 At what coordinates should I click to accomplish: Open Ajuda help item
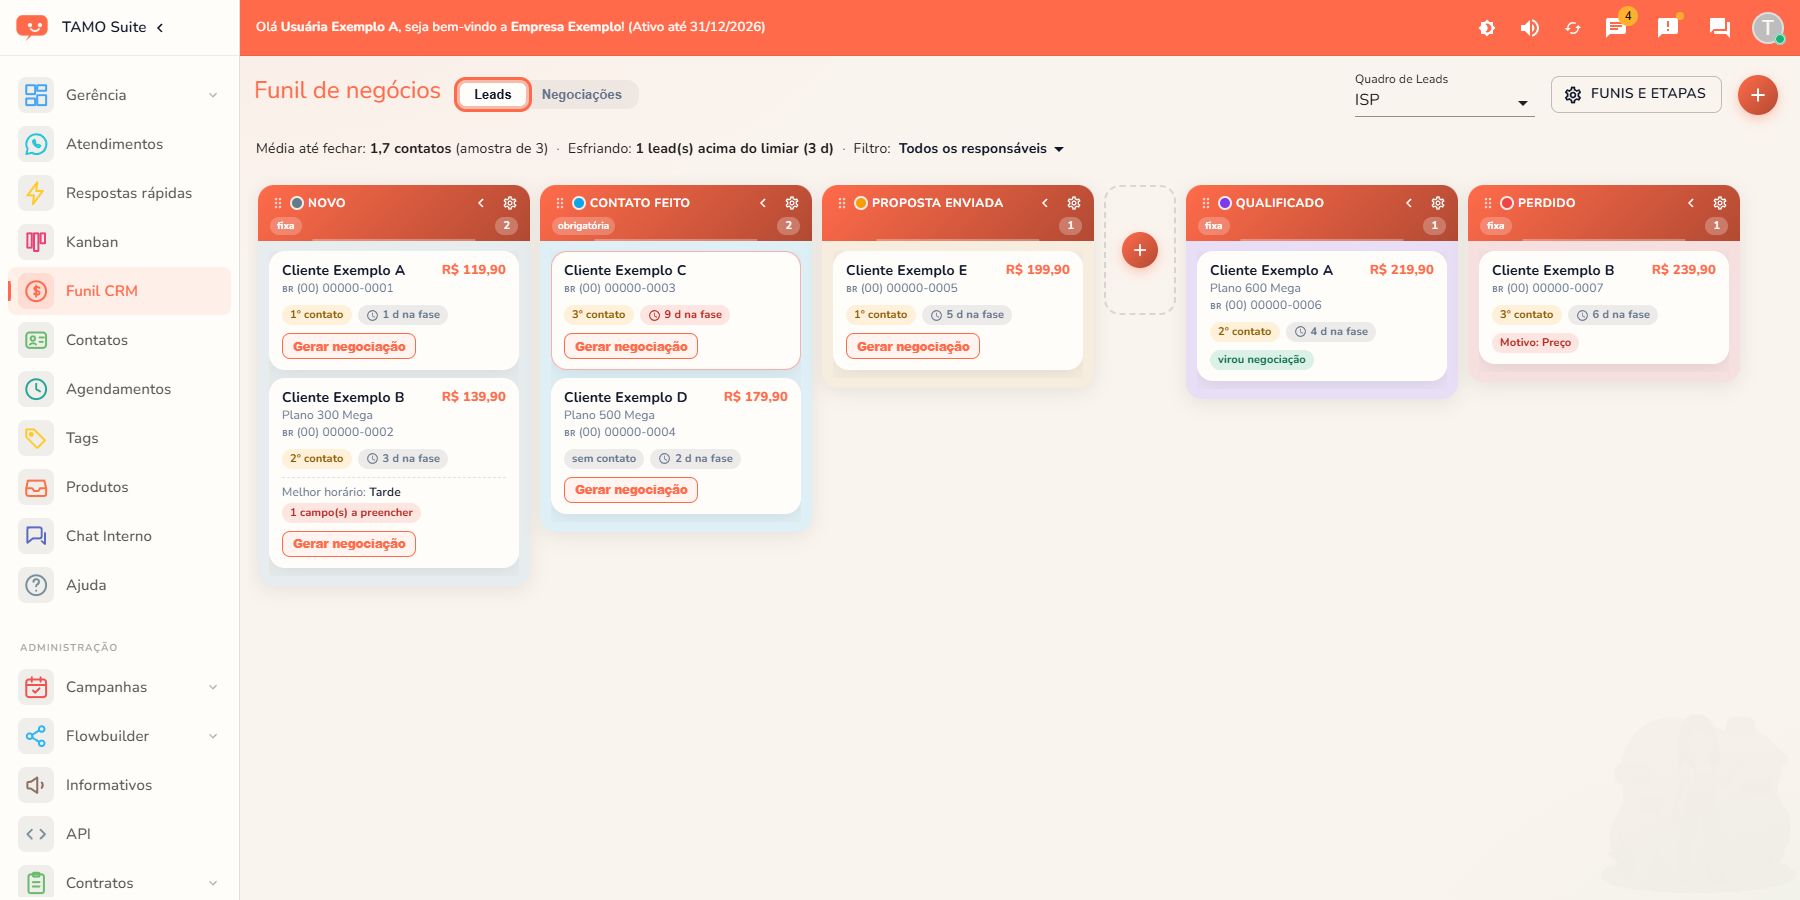pos(120,585)
